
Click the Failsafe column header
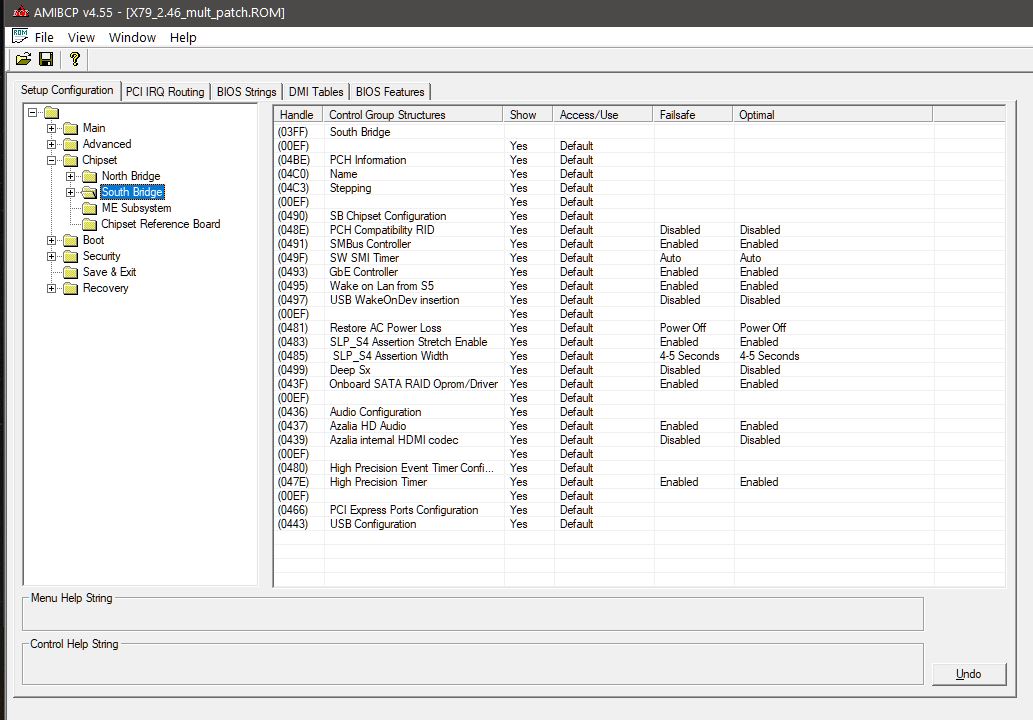click(694, 115)
